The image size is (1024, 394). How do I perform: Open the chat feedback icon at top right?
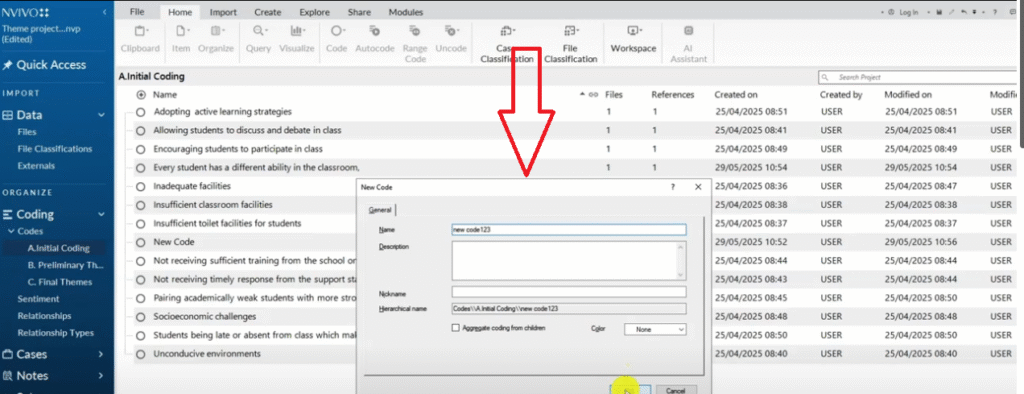pos(1012,12)
